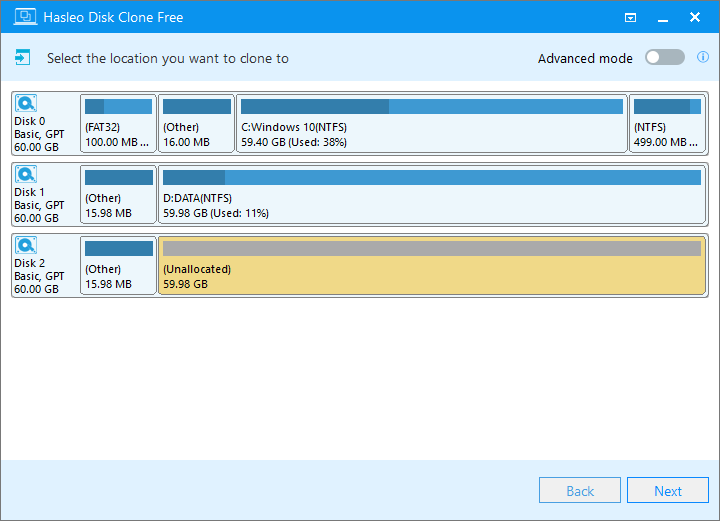Click the Hasleo Disk Clone app logo

[x=25, y=17]
